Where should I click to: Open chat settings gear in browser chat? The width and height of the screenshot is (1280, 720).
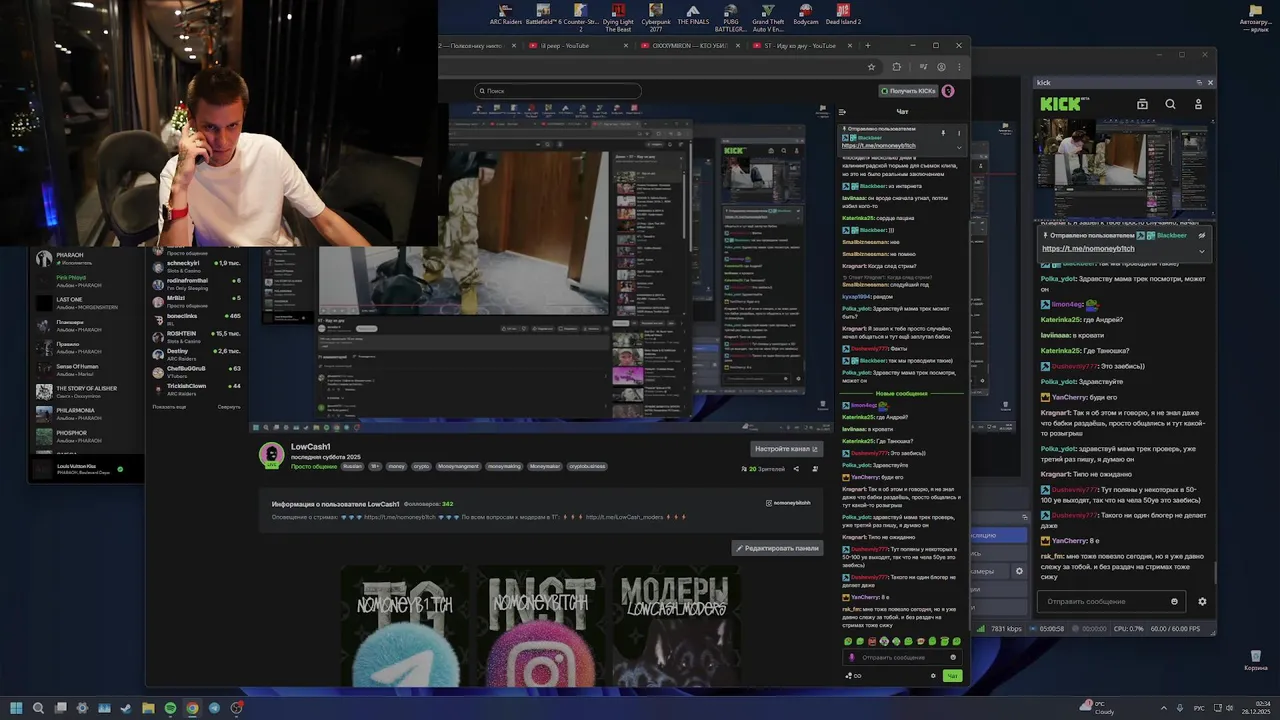[x=933, y=676]
